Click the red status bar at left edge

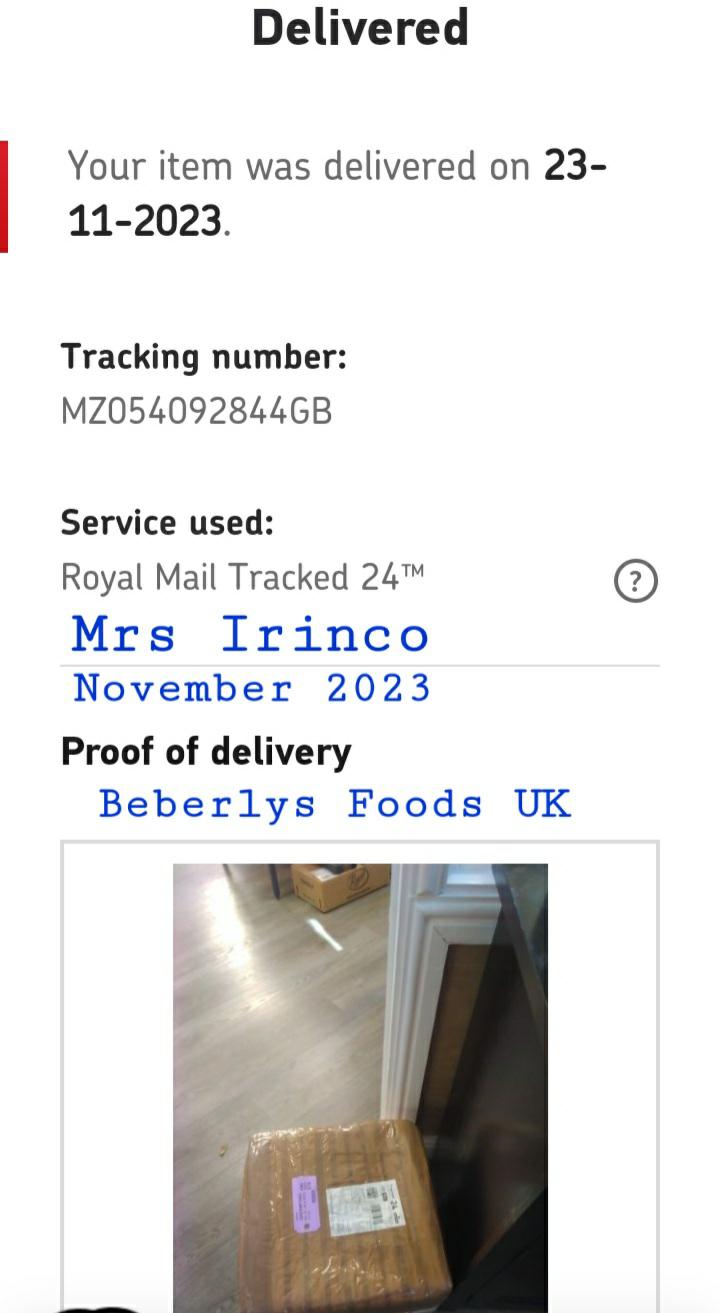[x=4, y=196]
